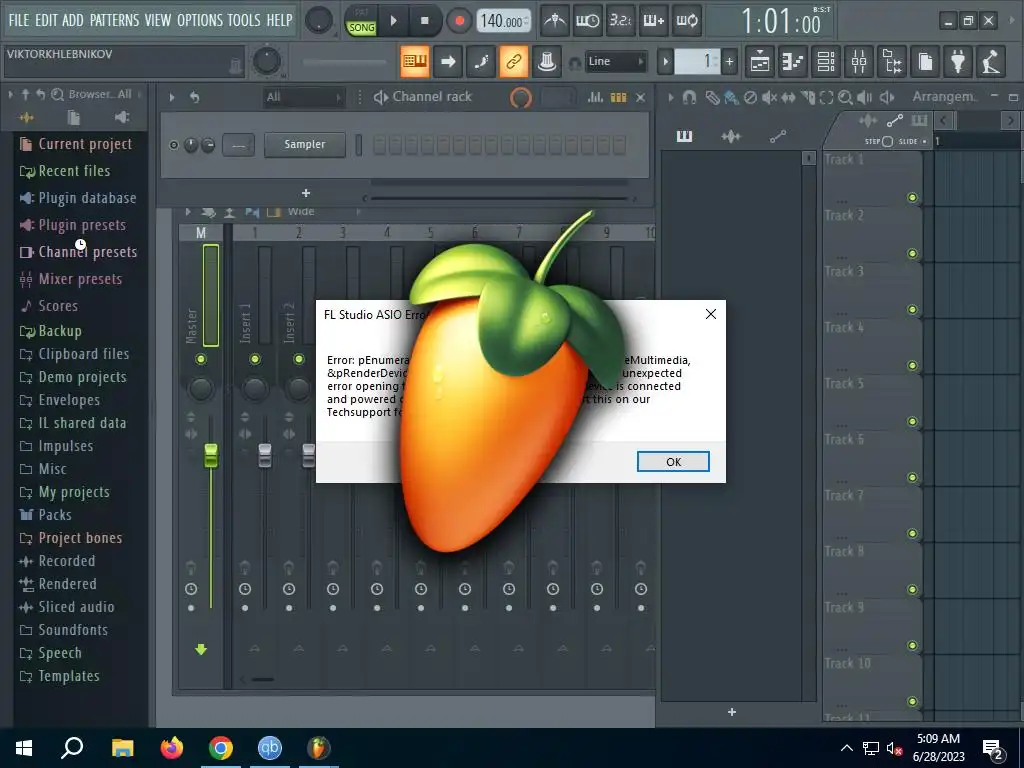Mute Track 1 with its green LED
The width and height of the screenshot is (1024, 768).
pyautogui.click(x=912, y=197)
